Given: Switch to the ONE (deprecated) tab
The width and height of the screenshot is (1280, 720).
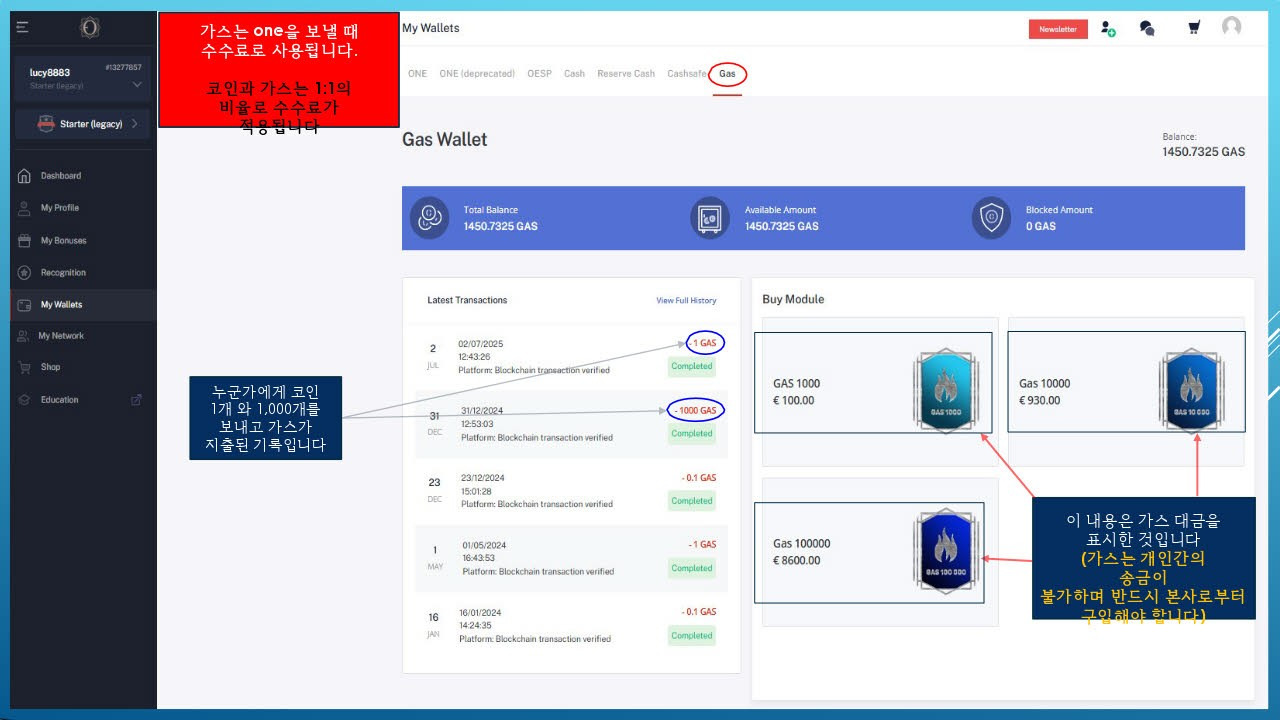Looking at the screenshot, I should click(477, 74).
